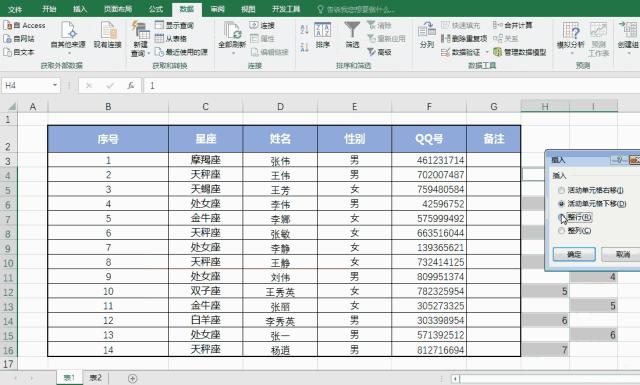Image resolution: width=640 pixels, height=385 pixels.
Task: Click 取消 Cancel in insert dialog
Action: coord(622,254)
